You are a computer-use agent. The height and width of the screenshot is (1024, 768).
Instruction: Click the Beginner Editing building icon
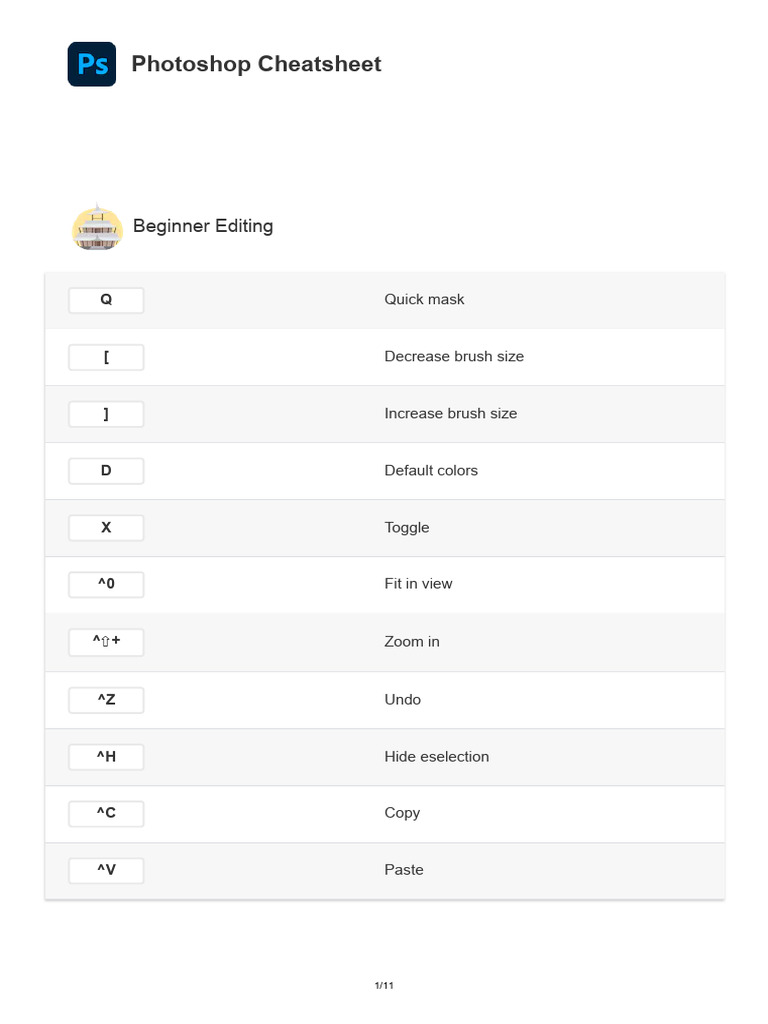point(97,227)
